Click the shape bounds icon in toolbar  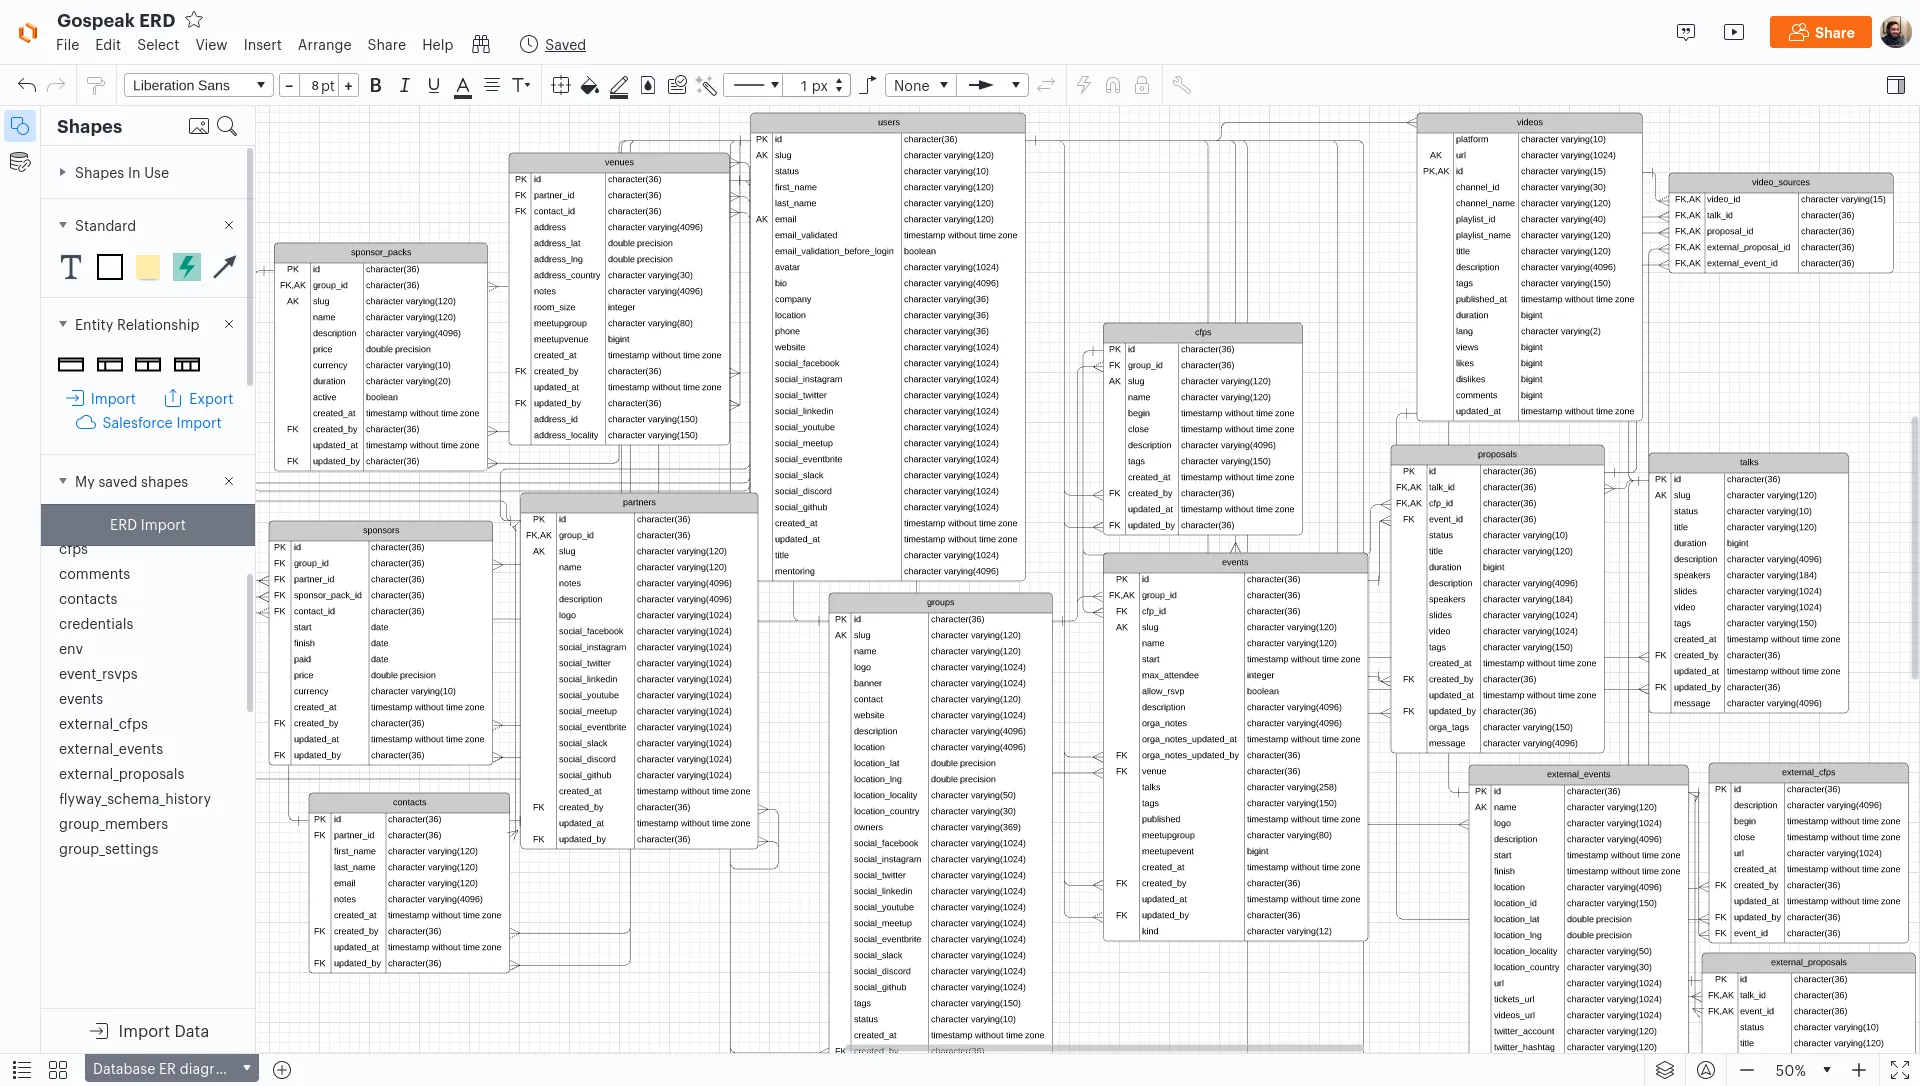point(561,86)
